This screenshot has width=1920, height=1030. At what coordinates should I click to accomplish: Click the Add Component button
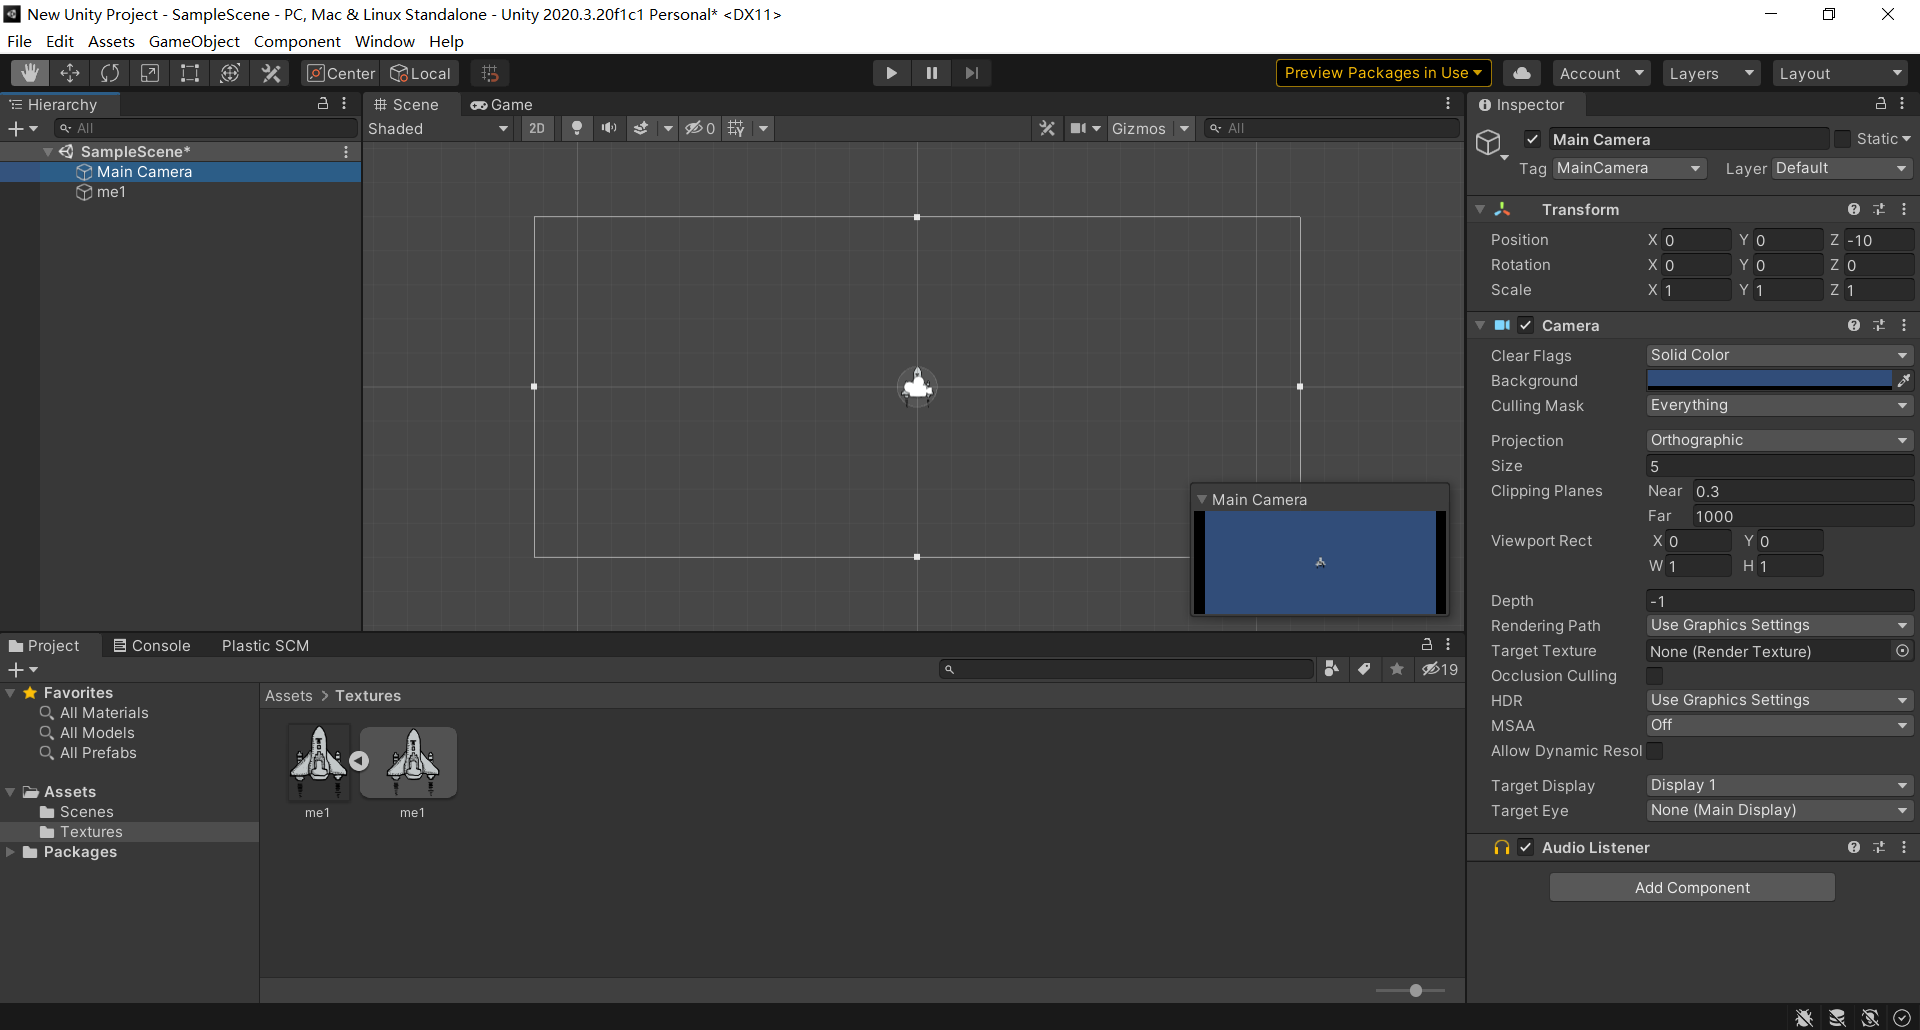(x=1692, y=888)
